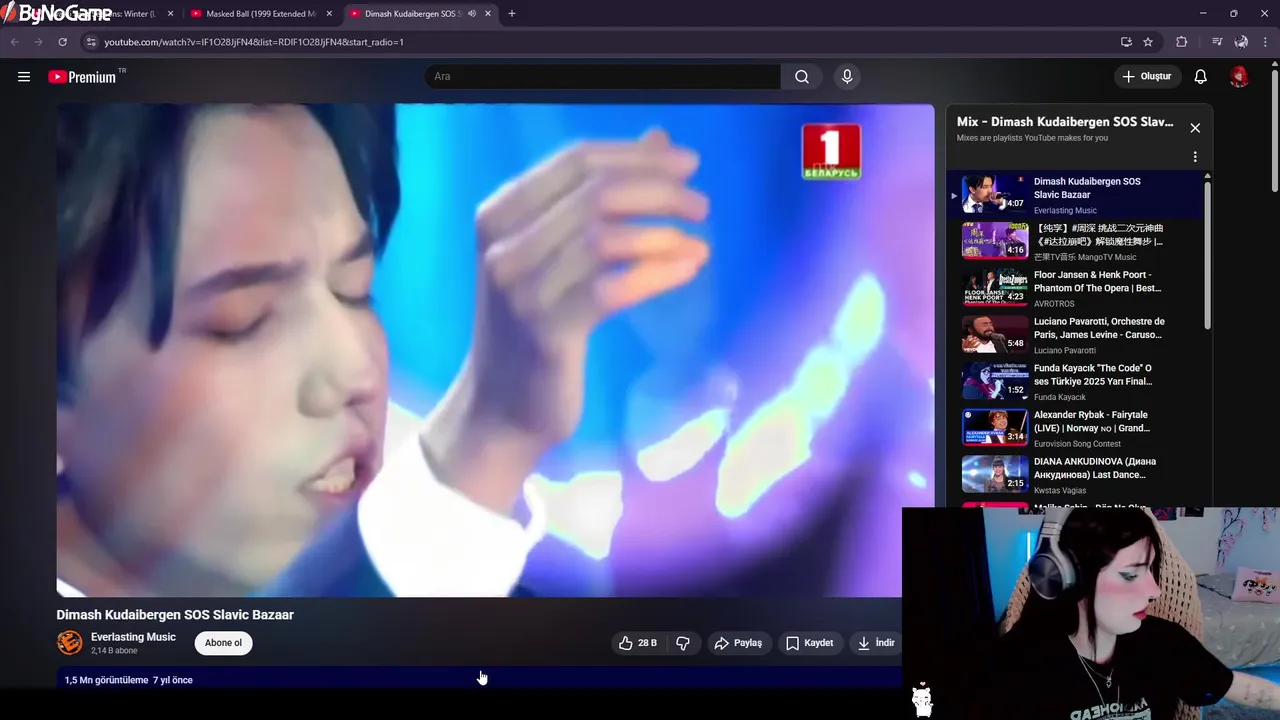Viewport: 1280px width, 720px height.
Task: Save the video using Kaydet
Action: (809, 643)
